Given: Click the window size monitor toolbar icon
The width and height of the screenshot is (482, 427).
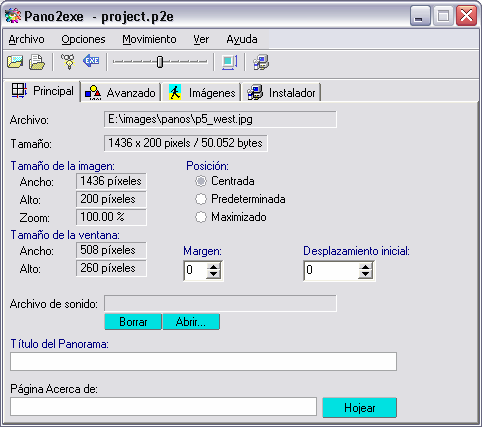Looking at the screenshot, I should (x=229, y=62).
